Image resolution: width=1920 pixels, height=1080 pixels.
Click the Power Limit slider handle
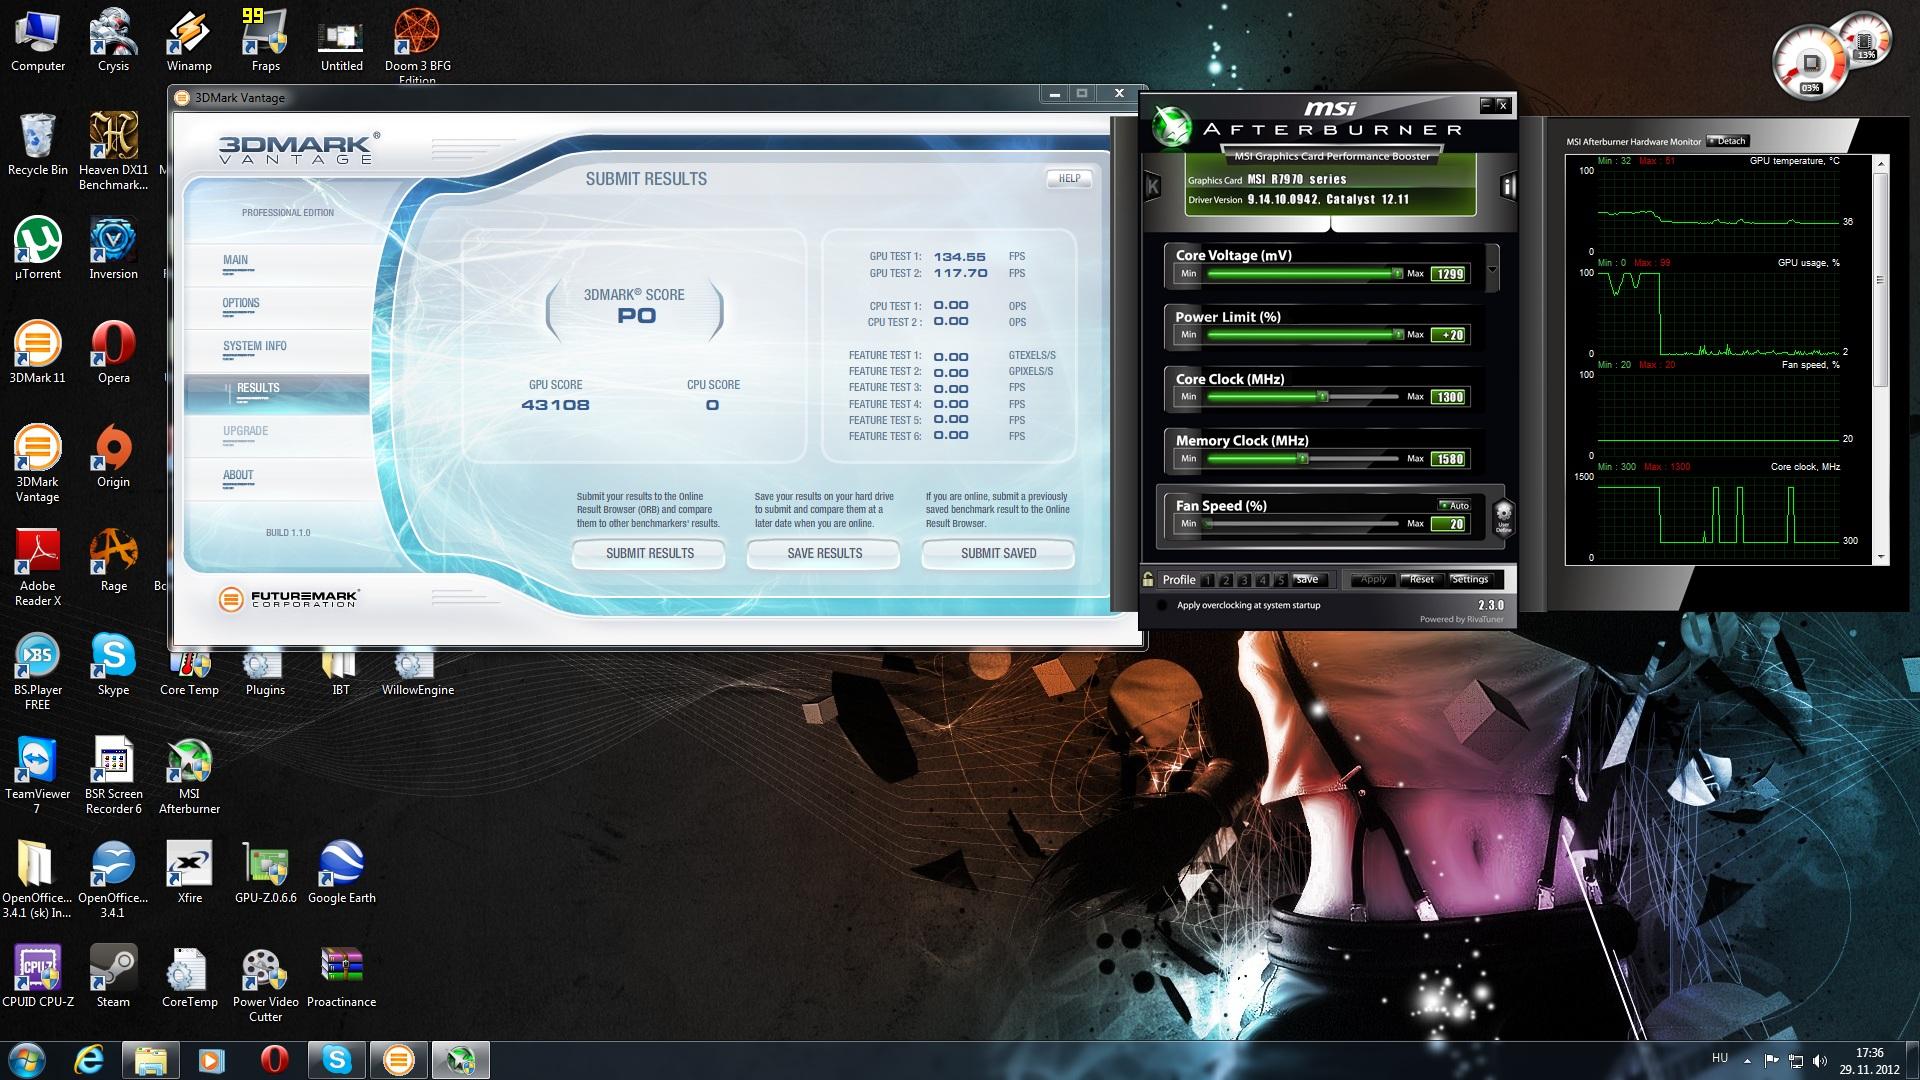click(x=1398, y=335)
